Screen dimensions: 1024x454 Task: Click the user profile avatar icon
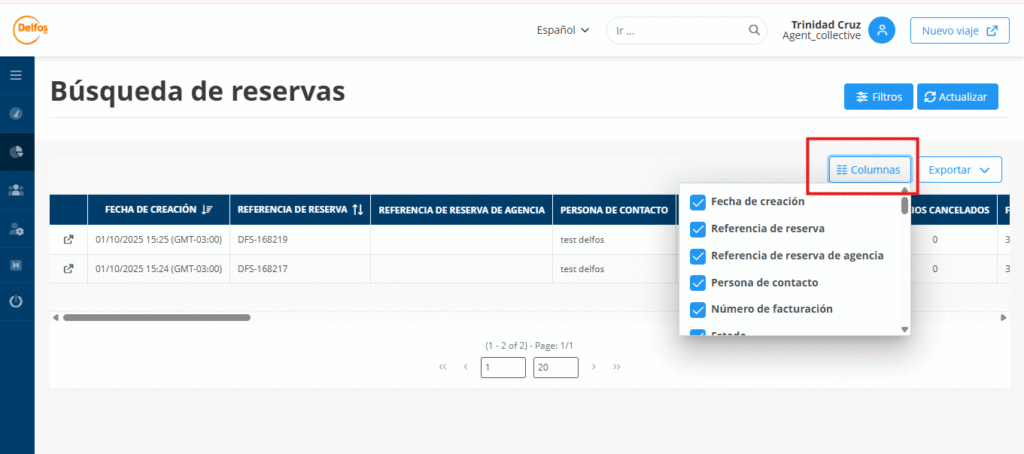(881, 30)
